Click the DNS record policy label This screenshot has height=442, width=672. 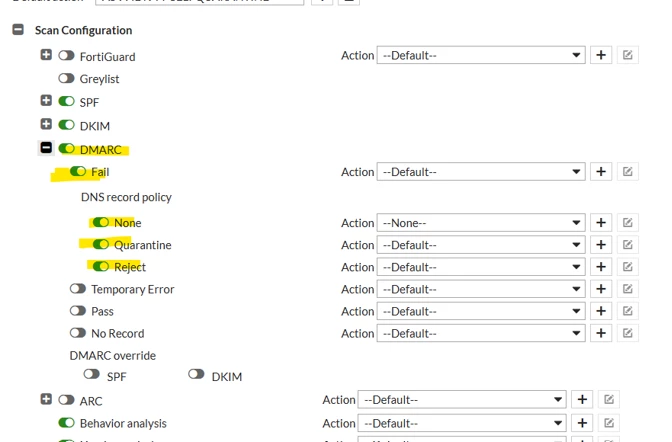(126, 197)
